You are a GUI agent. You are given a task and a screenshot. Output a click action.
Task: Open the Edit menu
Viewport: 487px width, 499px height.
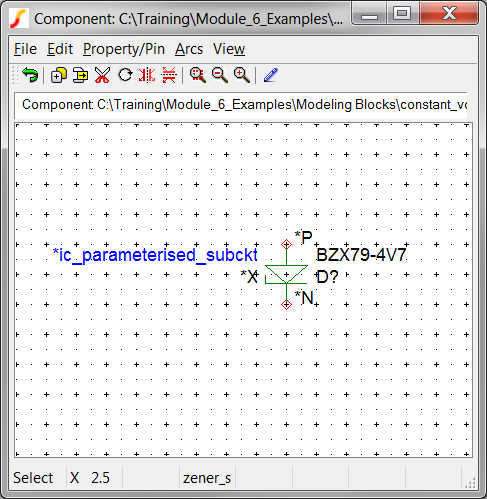coord(60,49)
